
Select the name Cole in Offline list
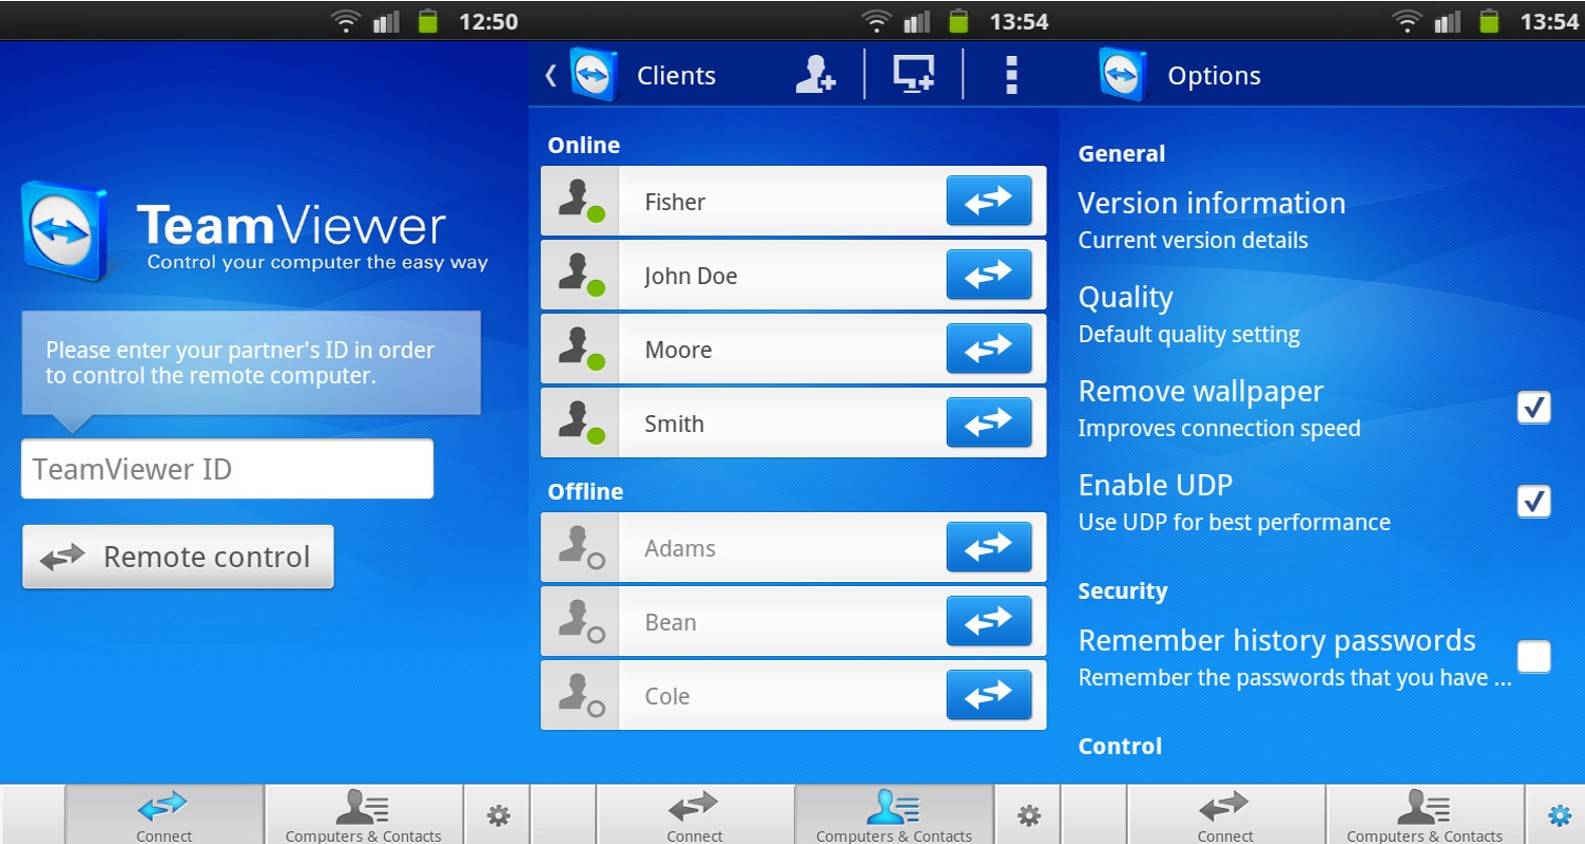pos(667,696)
